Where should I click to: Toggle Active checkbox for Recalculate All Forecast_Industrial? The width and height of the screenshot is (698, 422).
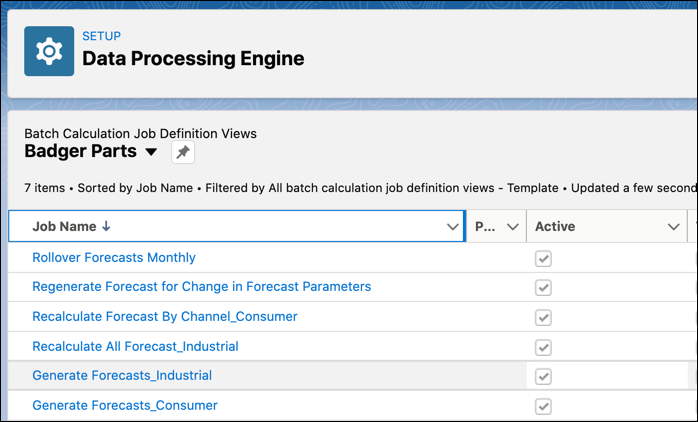click(543, 347)
